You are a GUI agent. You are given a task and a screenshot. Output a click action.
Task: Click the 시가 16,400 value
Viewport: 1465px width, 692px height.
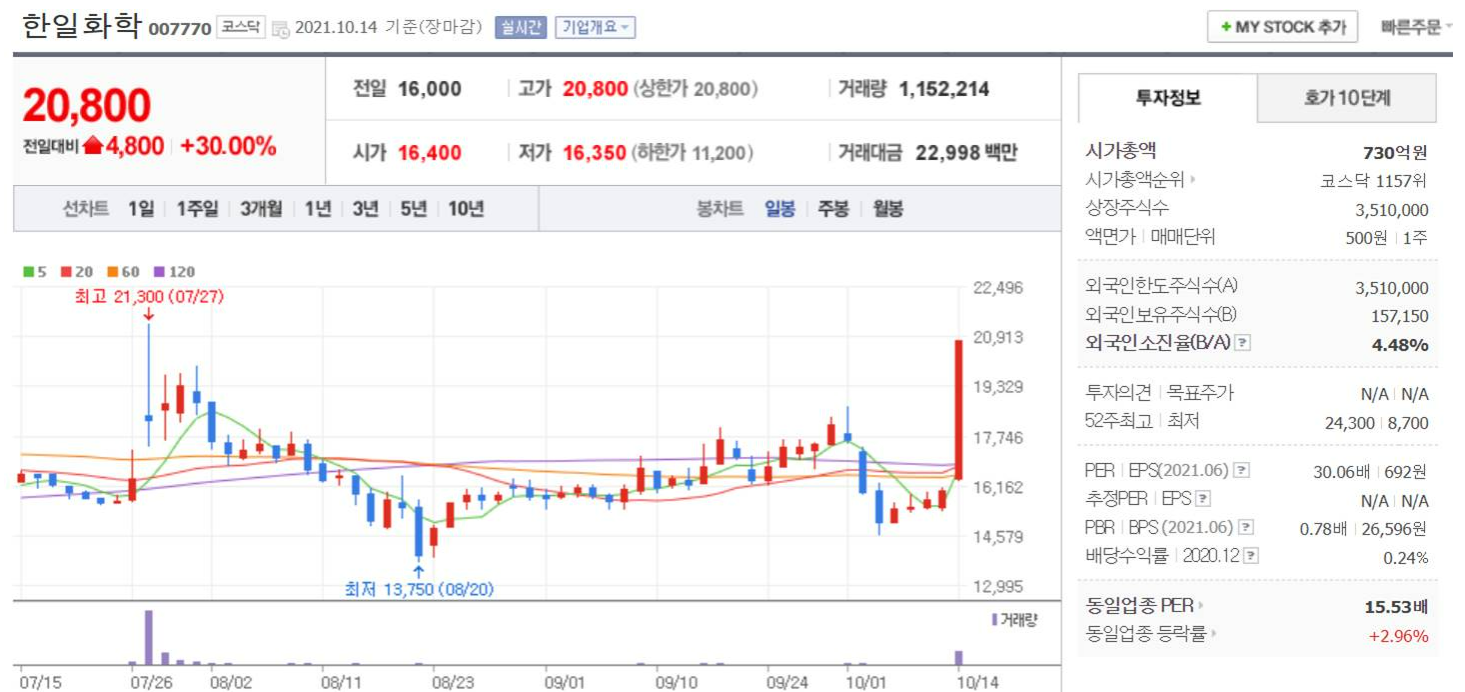430,153
